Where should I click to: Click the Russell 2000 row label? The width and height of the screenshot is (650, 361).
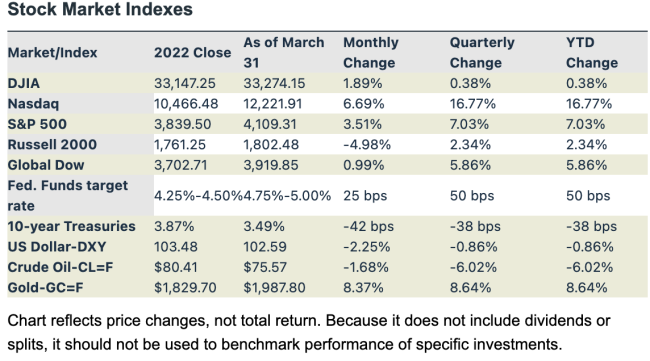(x=52, y=144)
